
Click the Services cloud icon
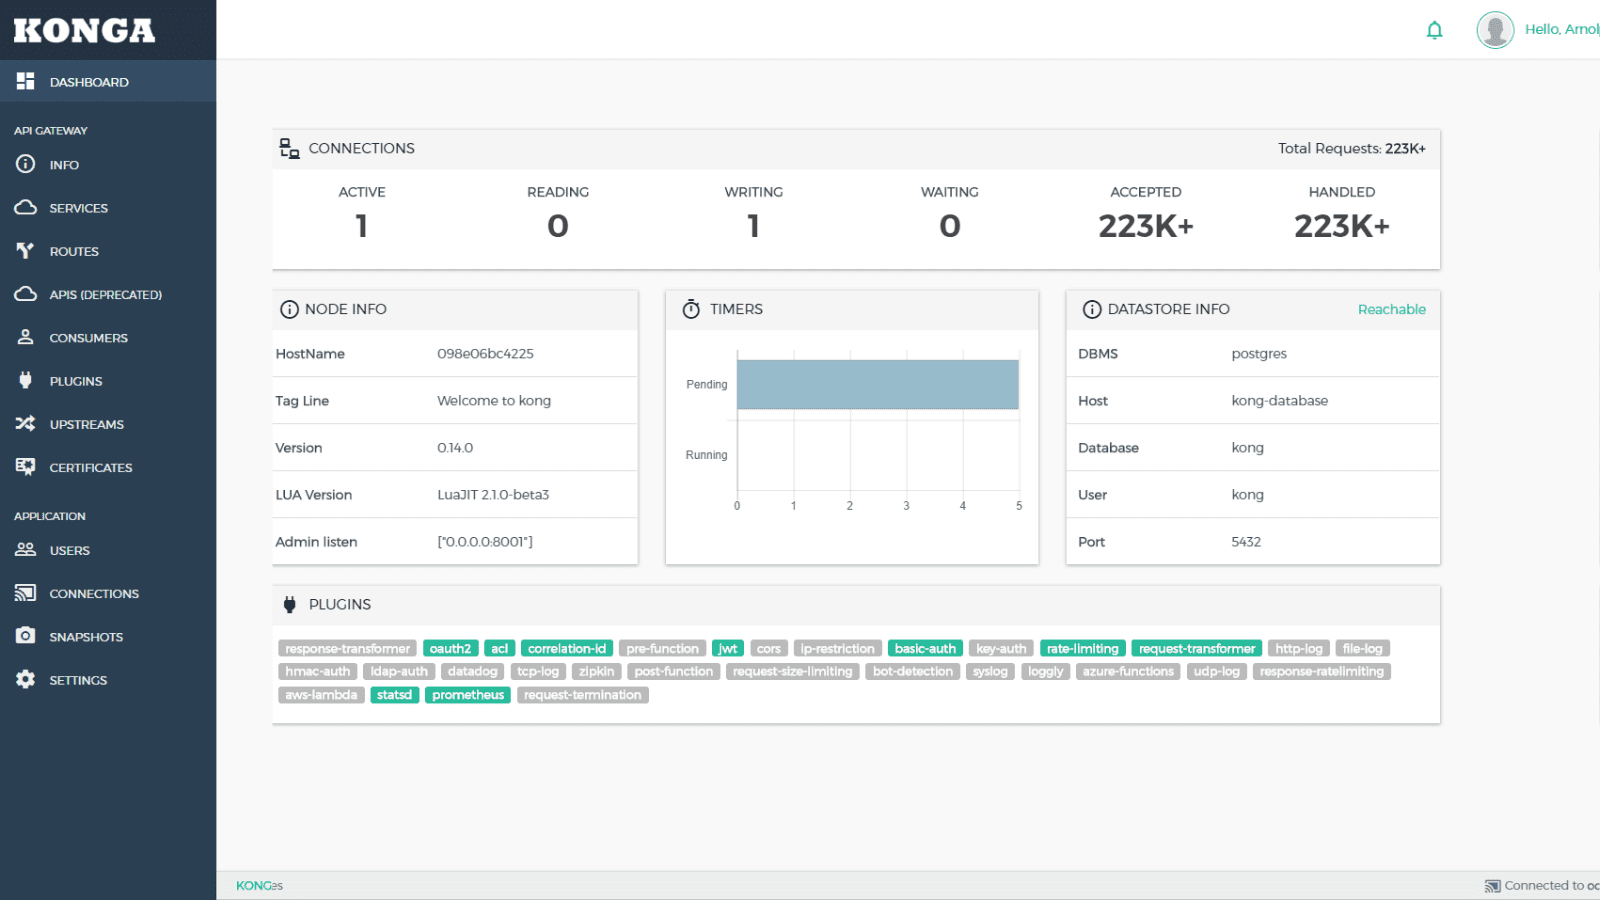tap(25, 207)
